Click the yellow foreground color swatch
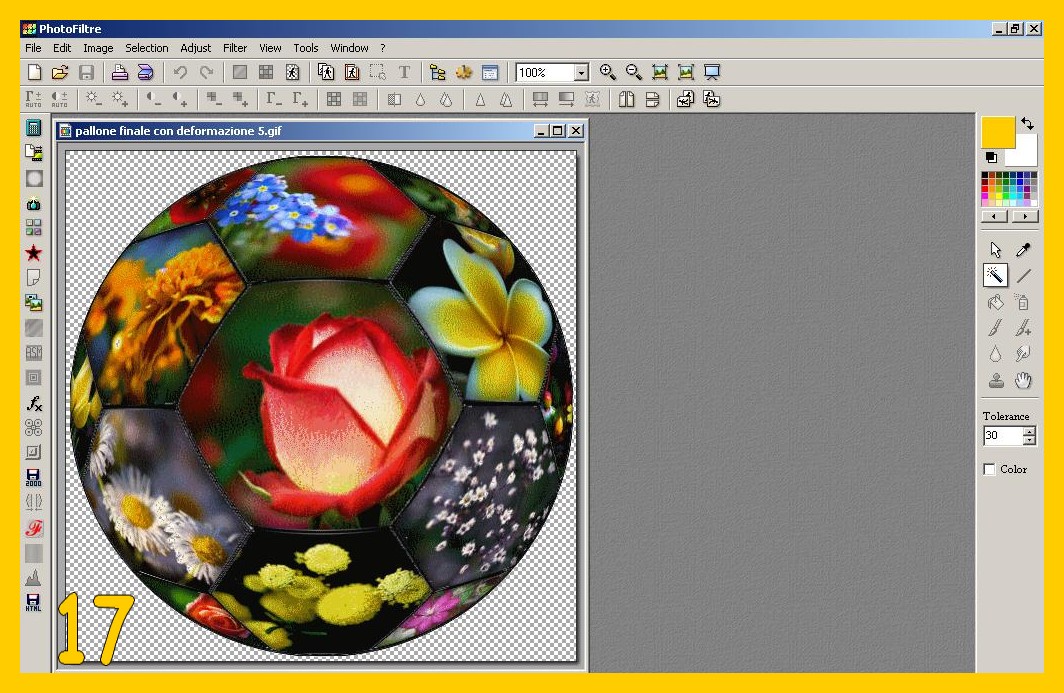Viewport: 1064px width, 693px height. pos(997,131)
